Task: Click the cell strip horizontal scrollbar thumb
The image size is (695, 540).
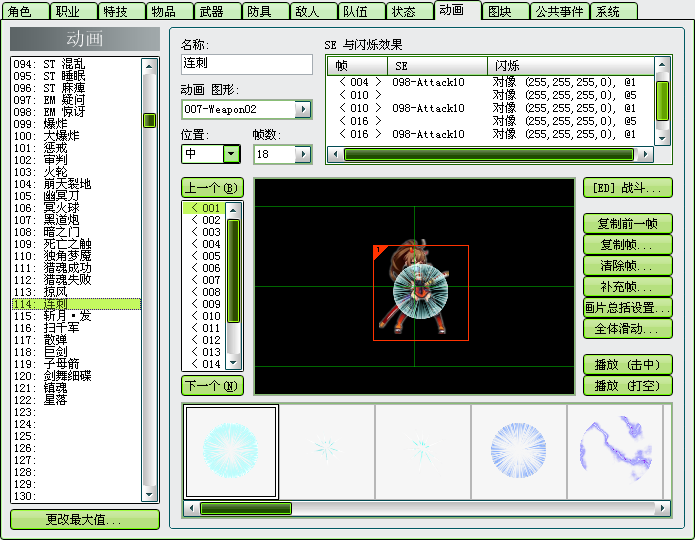Action: (x=246, y=508)
